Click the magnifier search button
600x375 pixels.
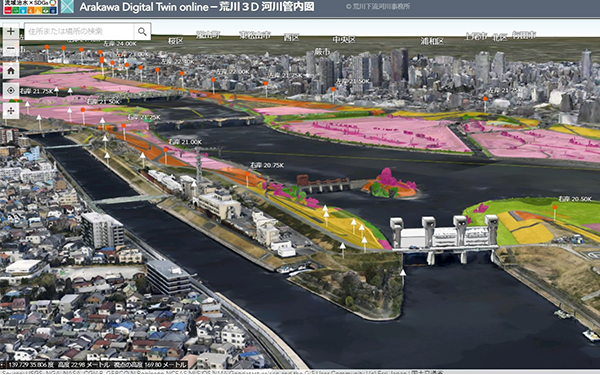coord(142,32)
